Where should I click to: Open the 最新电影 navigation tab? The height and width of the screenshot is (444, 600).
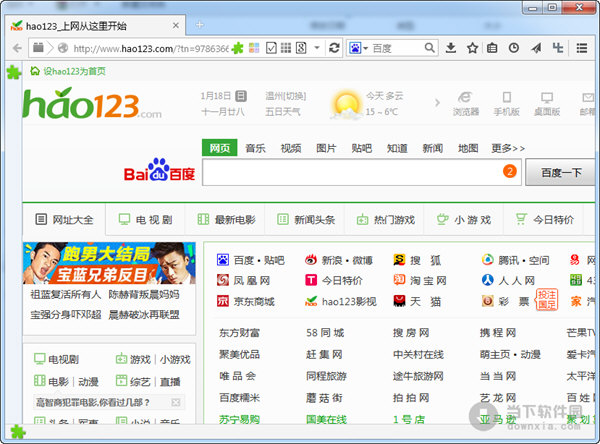(x=226, y=220)
